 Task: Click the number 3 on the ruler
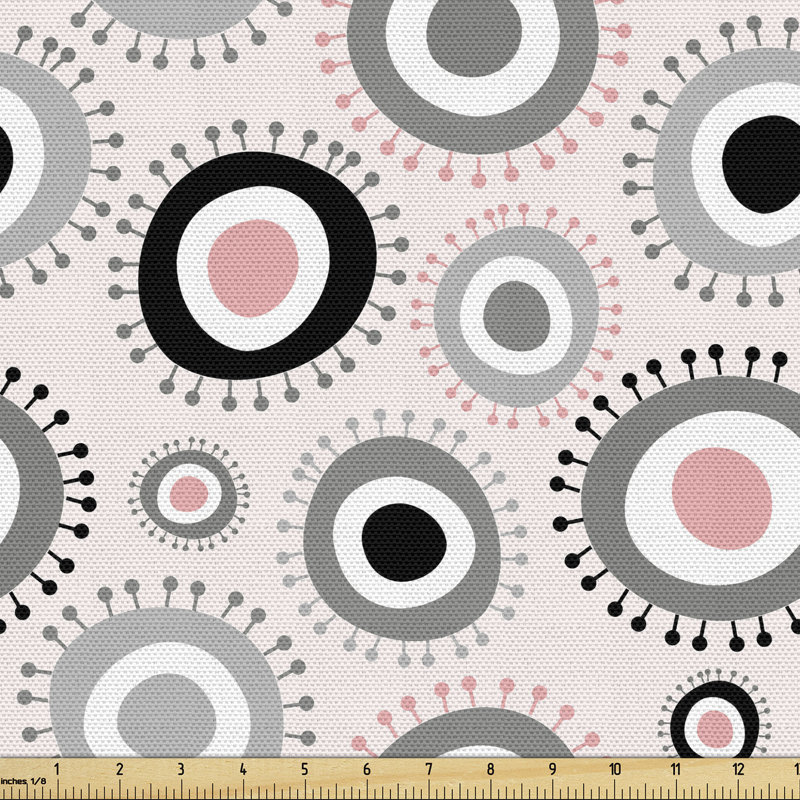tap(181, 769)
